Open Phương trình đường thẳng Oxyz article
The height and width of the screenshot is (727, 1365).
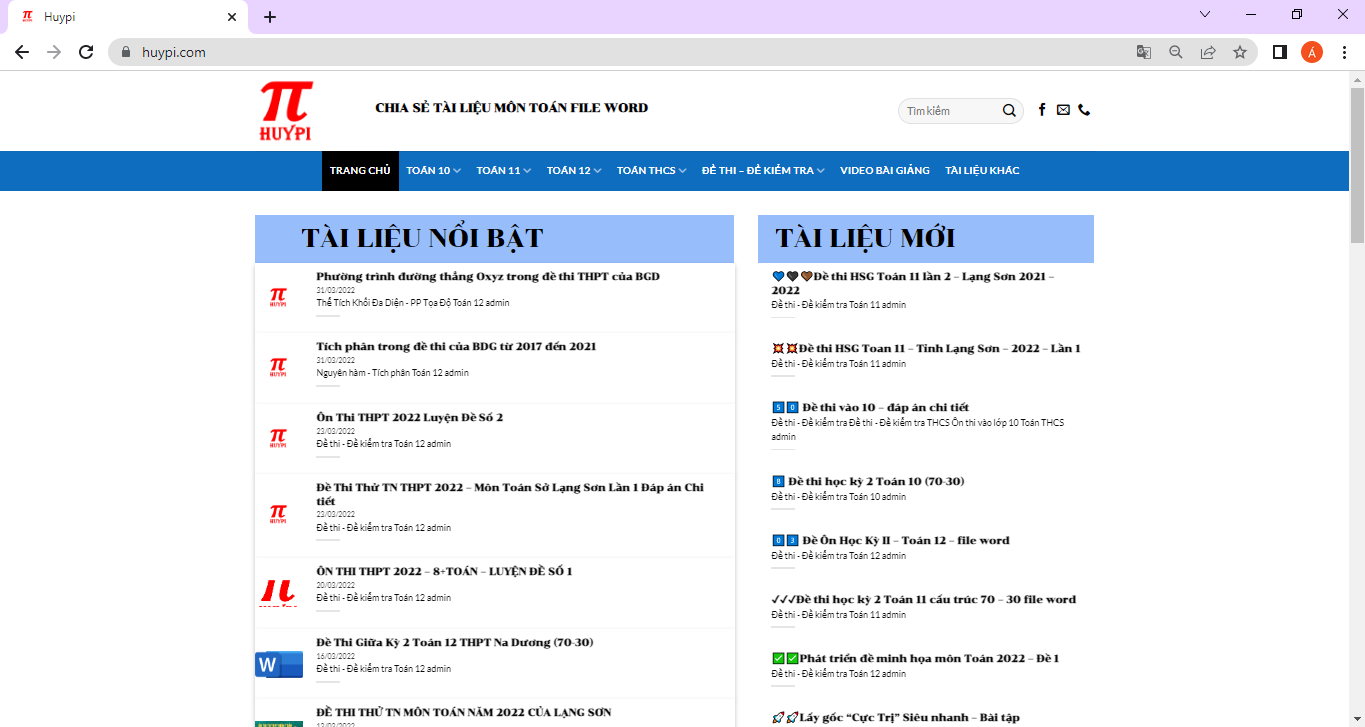tap(488, 277)
